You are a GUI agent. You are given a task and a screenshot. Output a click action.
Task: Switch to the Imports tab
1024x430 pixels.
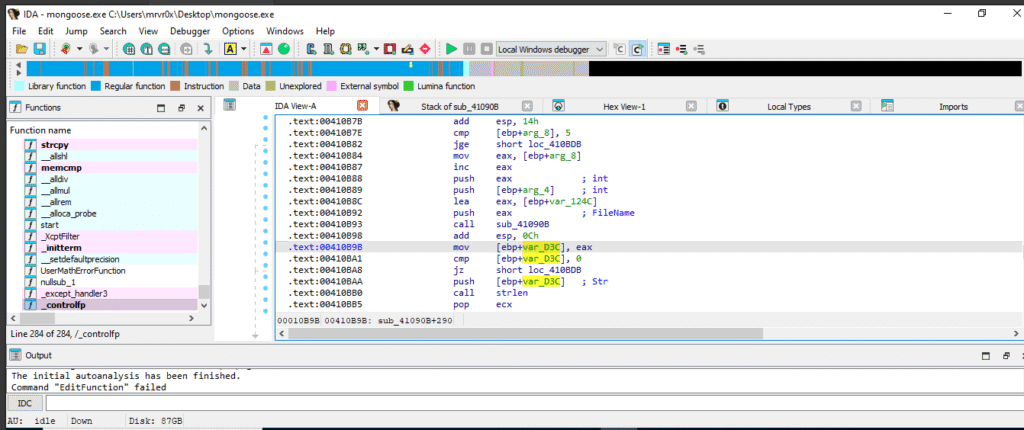pos(953,107)
